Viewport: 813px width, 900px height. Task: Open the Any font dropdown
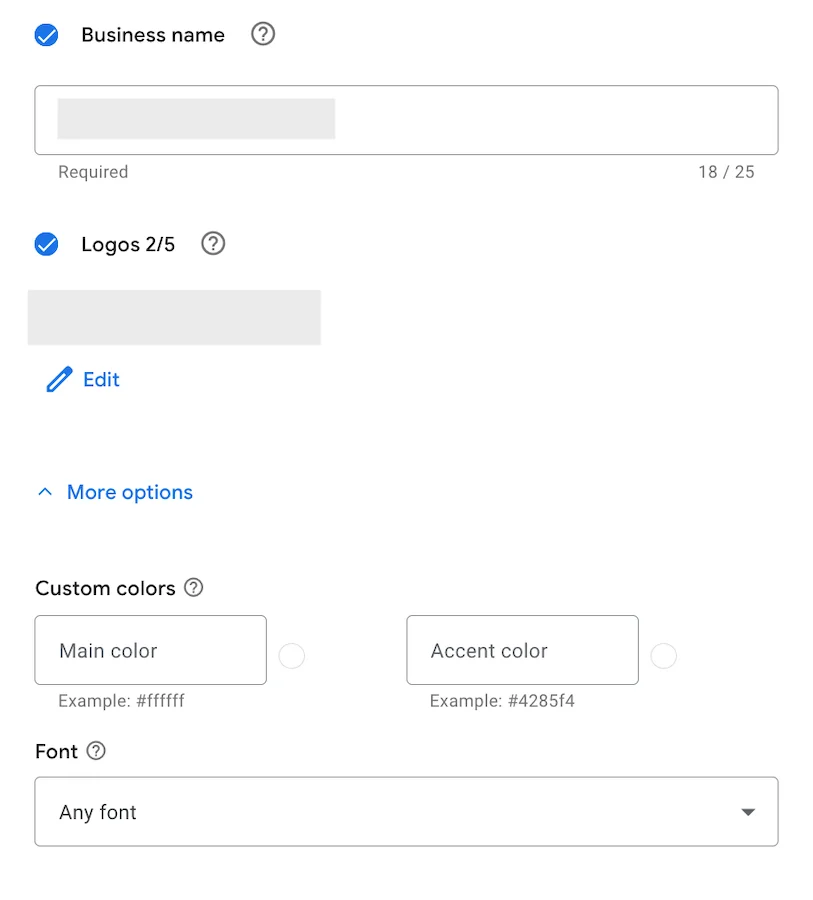click(x=406, y=811)
